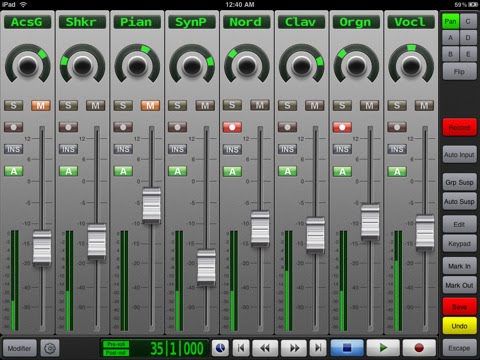480x360 pixels.
Task: Open inserts on the Pian channel
Action: tap(123, 149)
